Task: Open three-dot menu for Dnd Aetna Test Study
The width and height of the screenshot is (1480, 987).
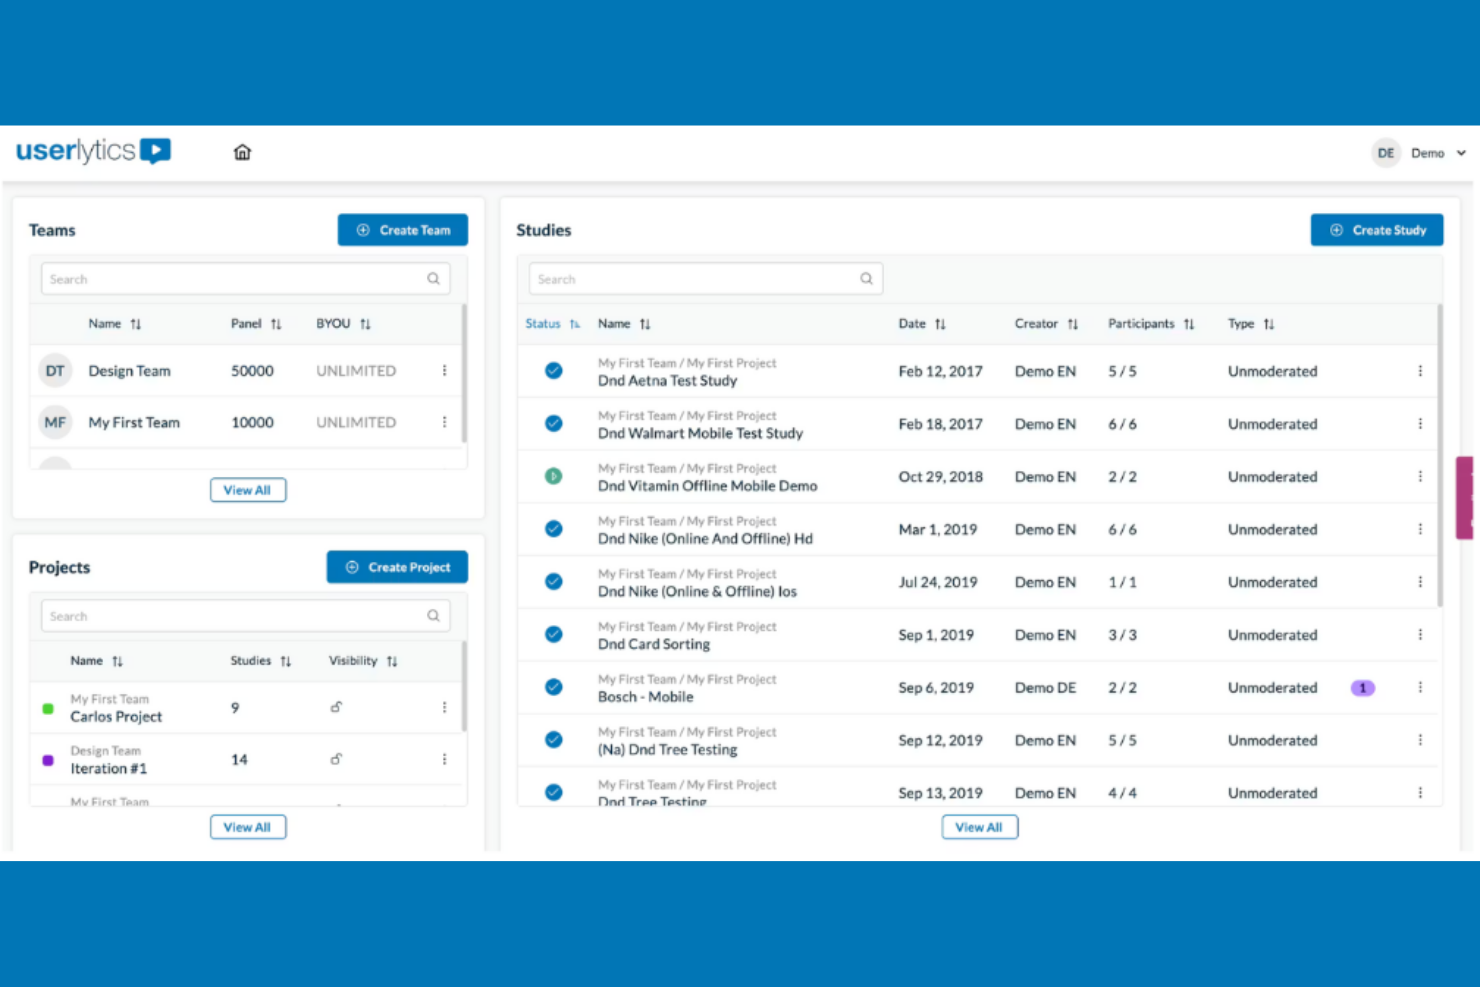Action: pyautogui.click(x=1419, y=371)
